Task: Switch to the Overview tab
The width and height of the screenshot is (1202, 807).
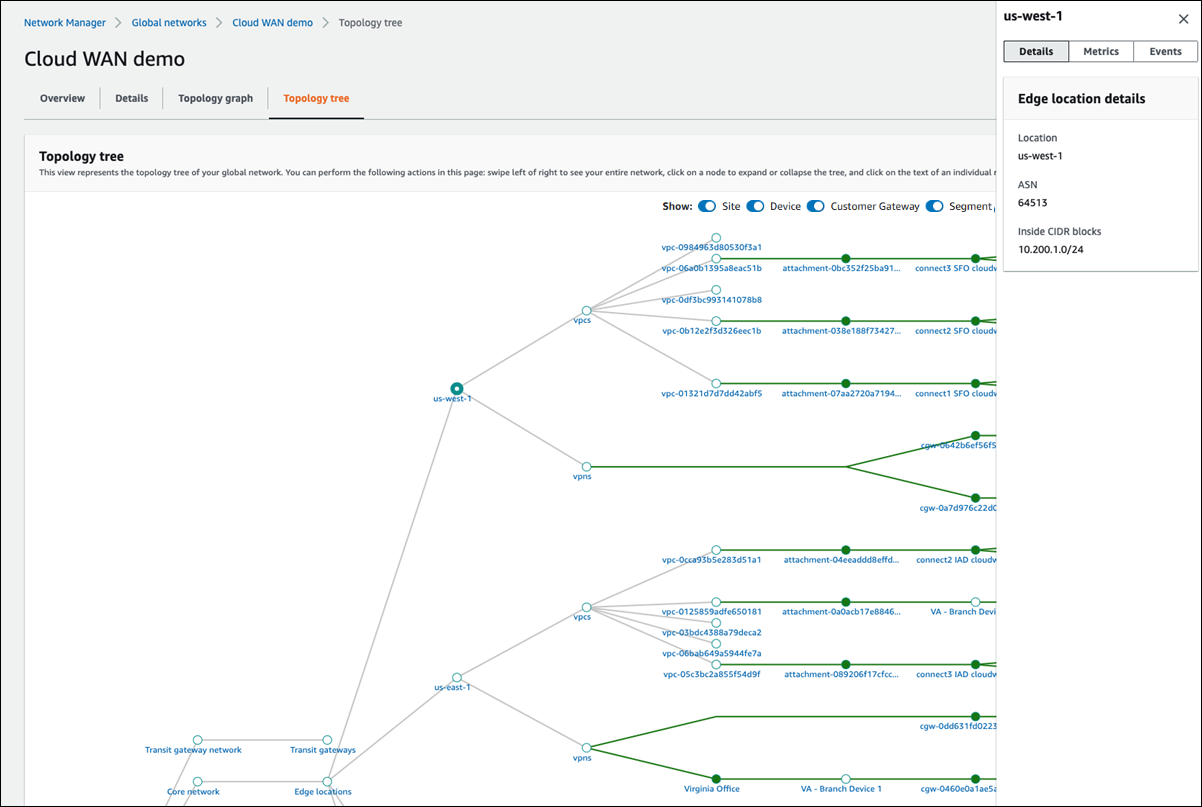Action: click(62, 98)
